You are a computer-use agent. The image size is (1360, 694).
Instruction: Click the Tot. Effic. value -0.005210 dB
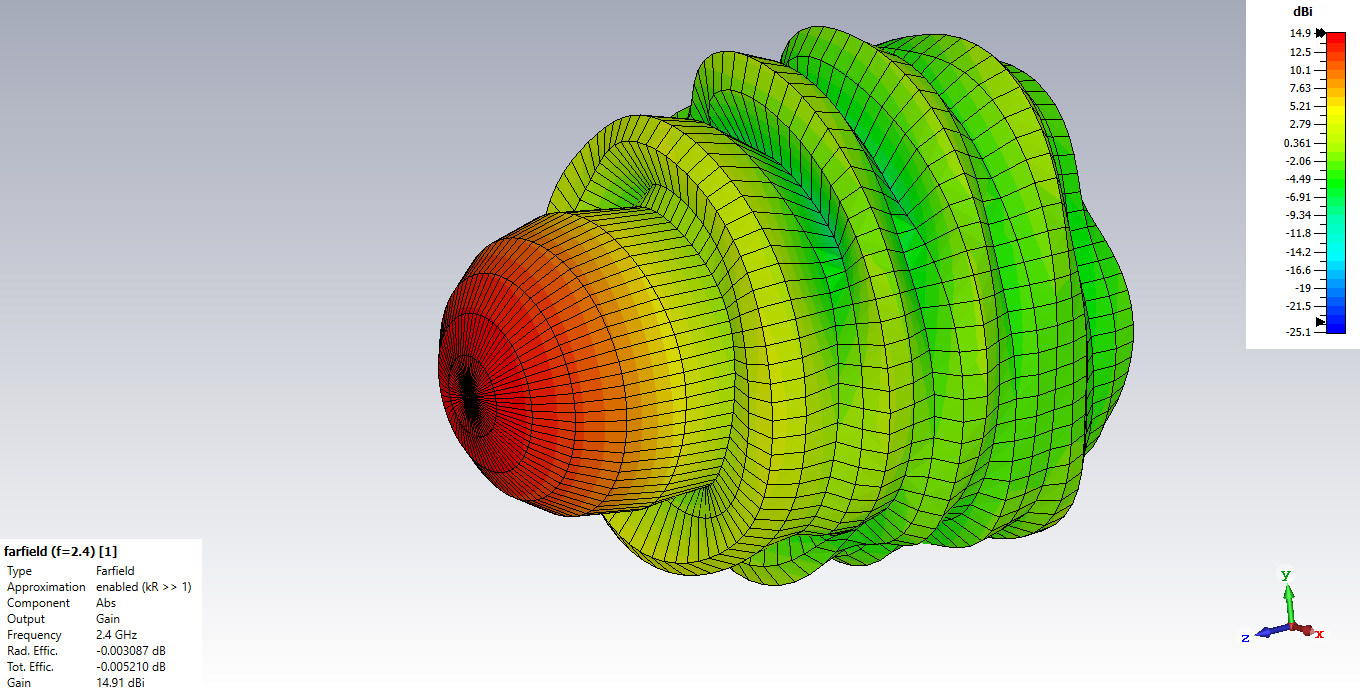[130, 667]
